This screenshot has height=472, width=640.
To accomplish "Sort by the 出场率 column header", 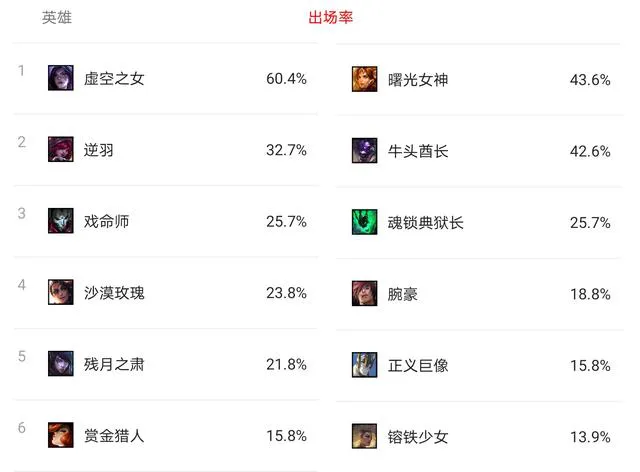I will click(330, 18).
